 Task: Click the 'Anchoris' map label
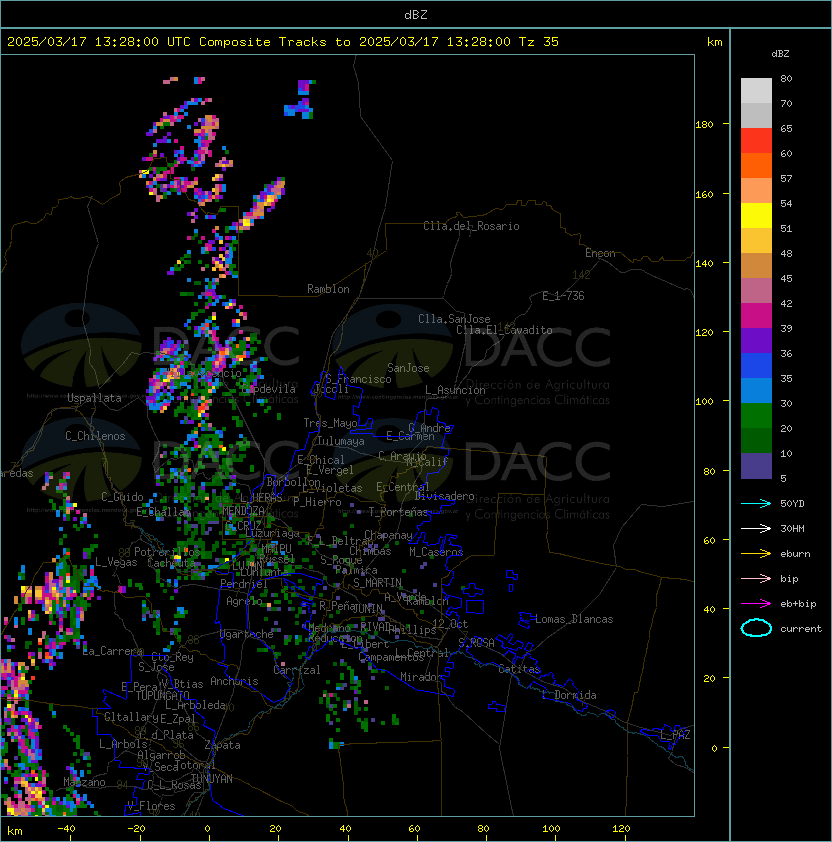pos(234,681)
